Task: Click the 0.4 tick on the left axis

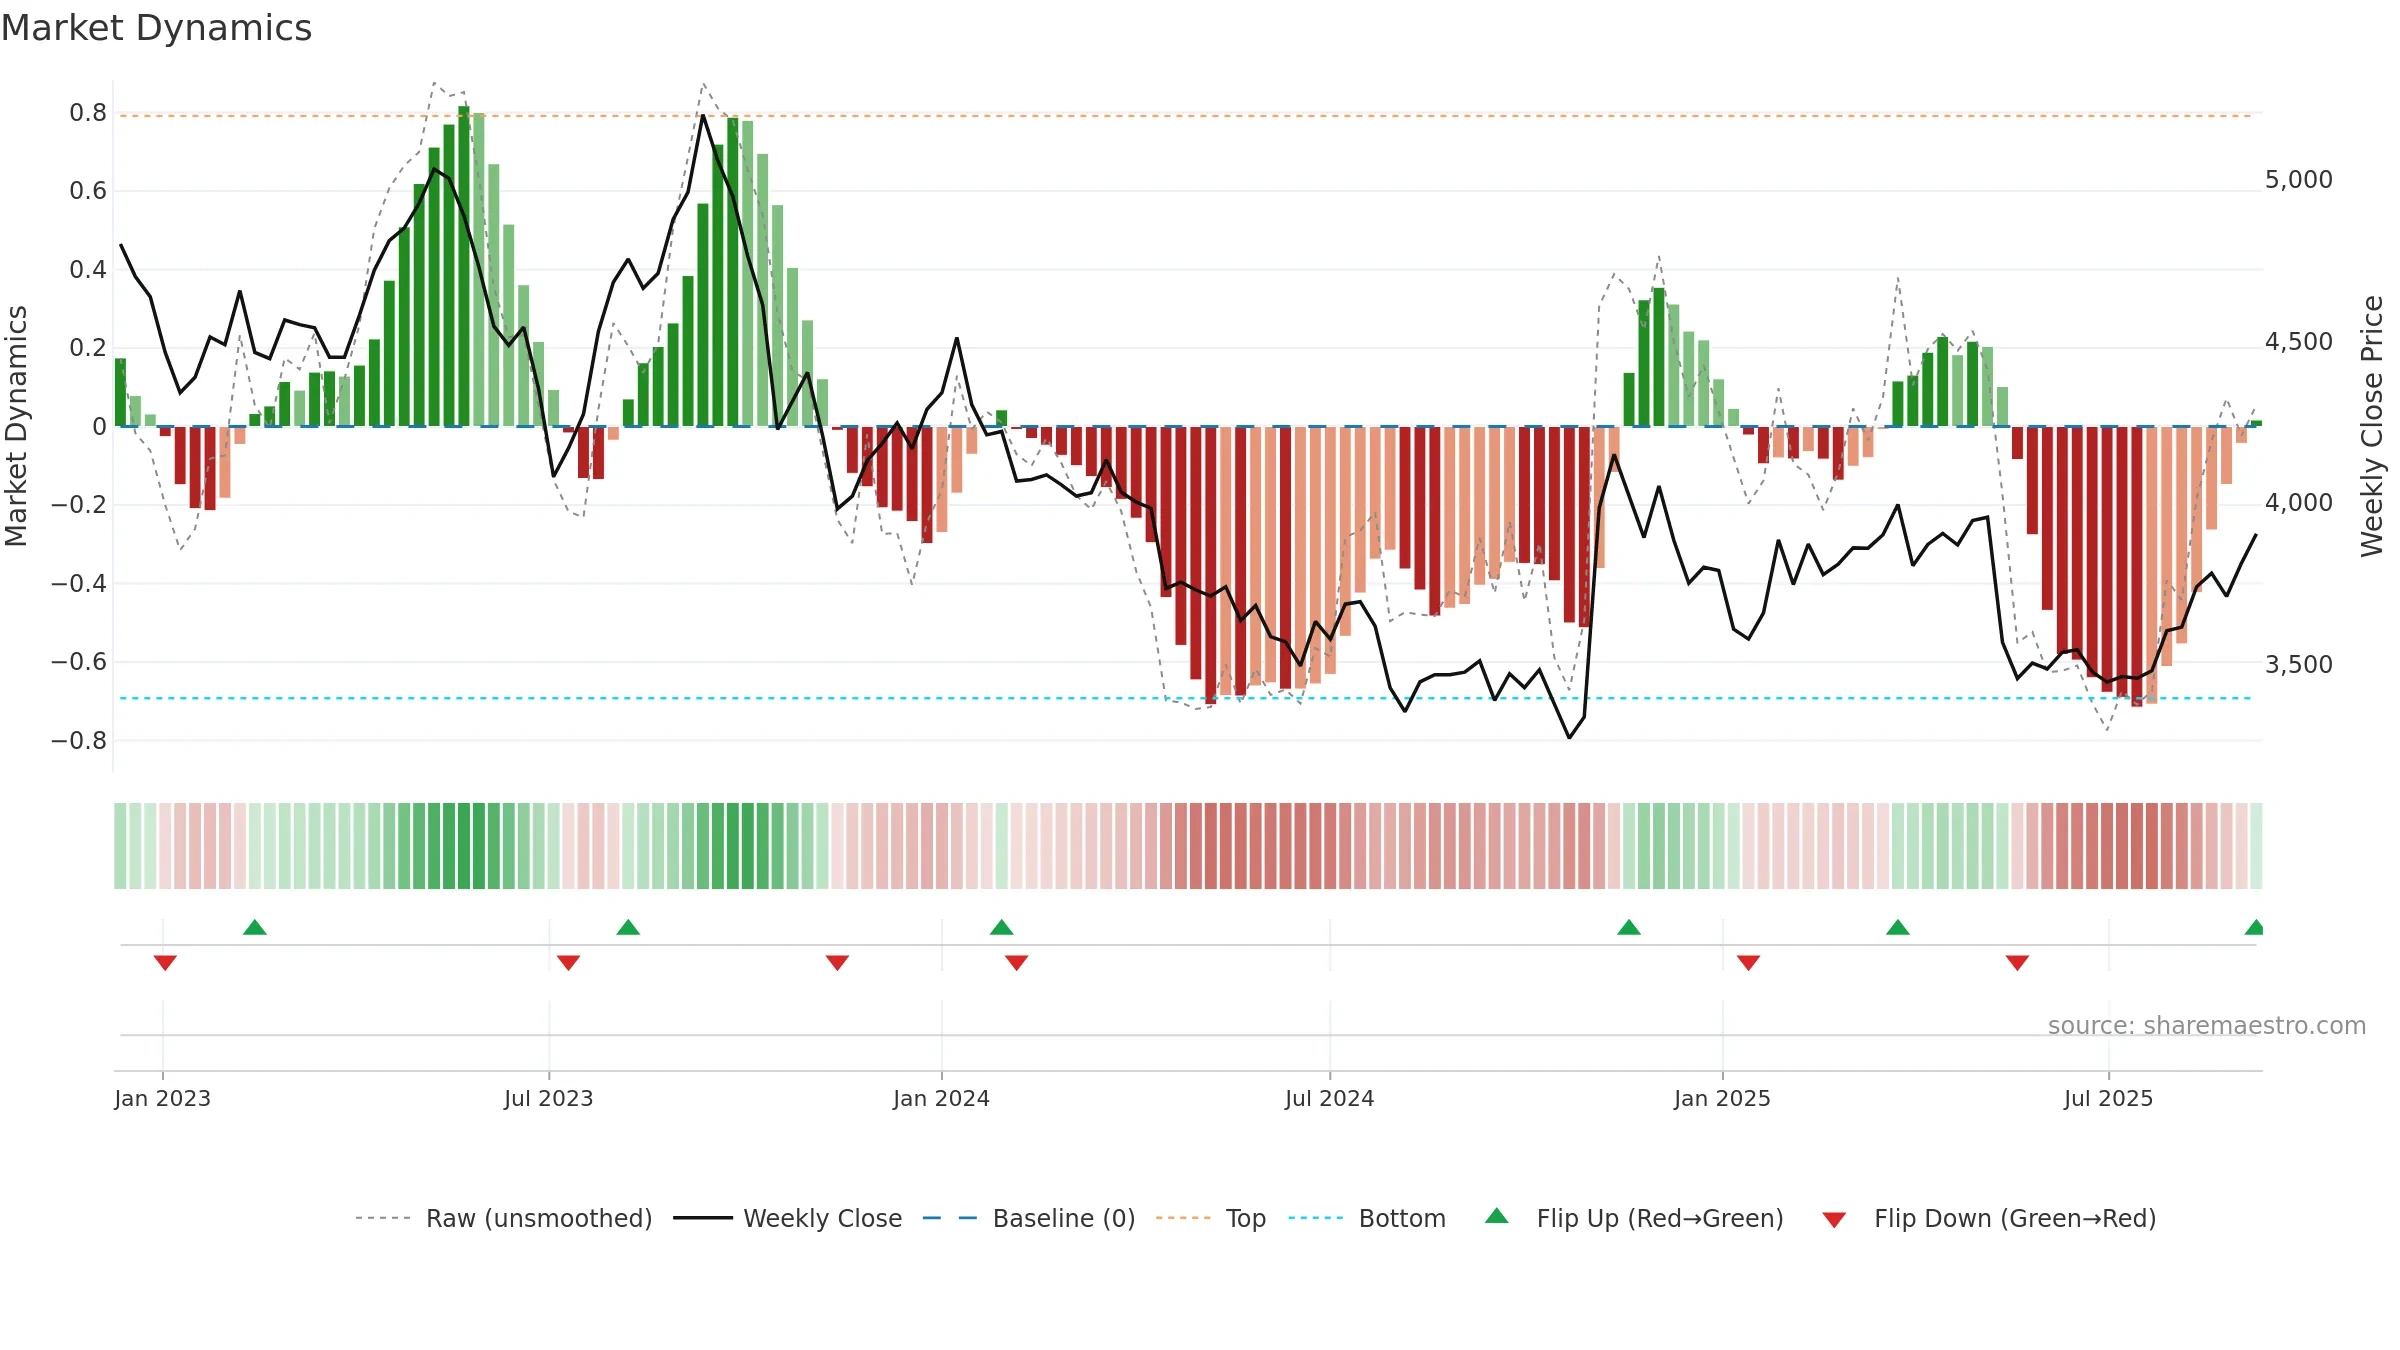Action: tap(88, 270)
